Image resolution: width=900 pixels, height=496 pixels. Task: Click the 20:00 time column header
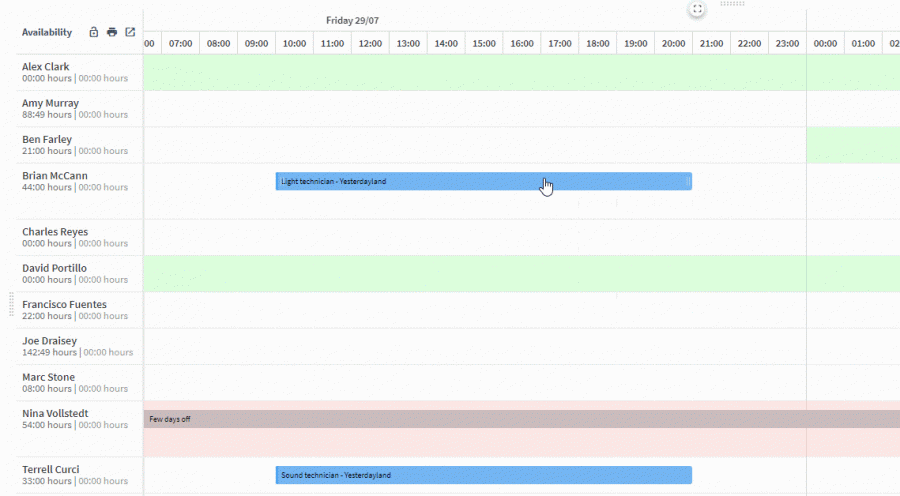click(673, 44)
